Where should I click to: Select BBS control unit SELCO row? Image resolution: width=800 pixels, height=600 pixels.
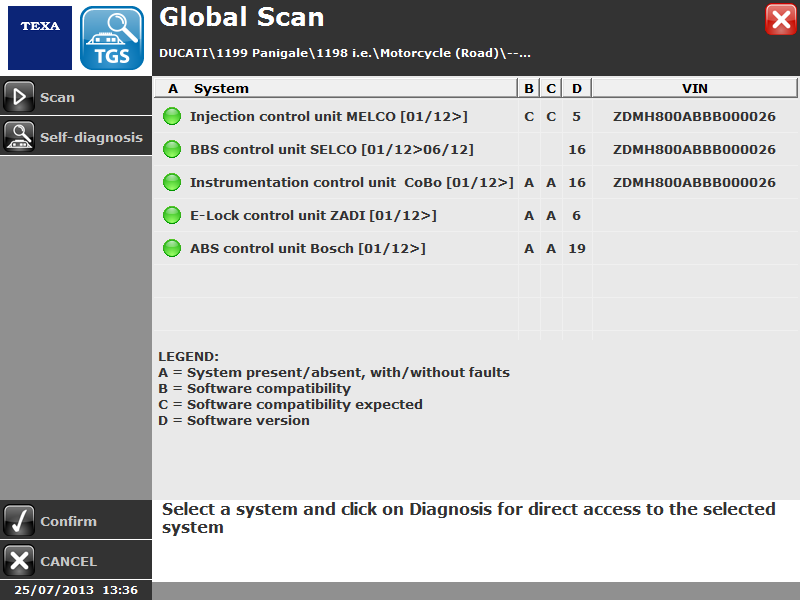[476, 149]
